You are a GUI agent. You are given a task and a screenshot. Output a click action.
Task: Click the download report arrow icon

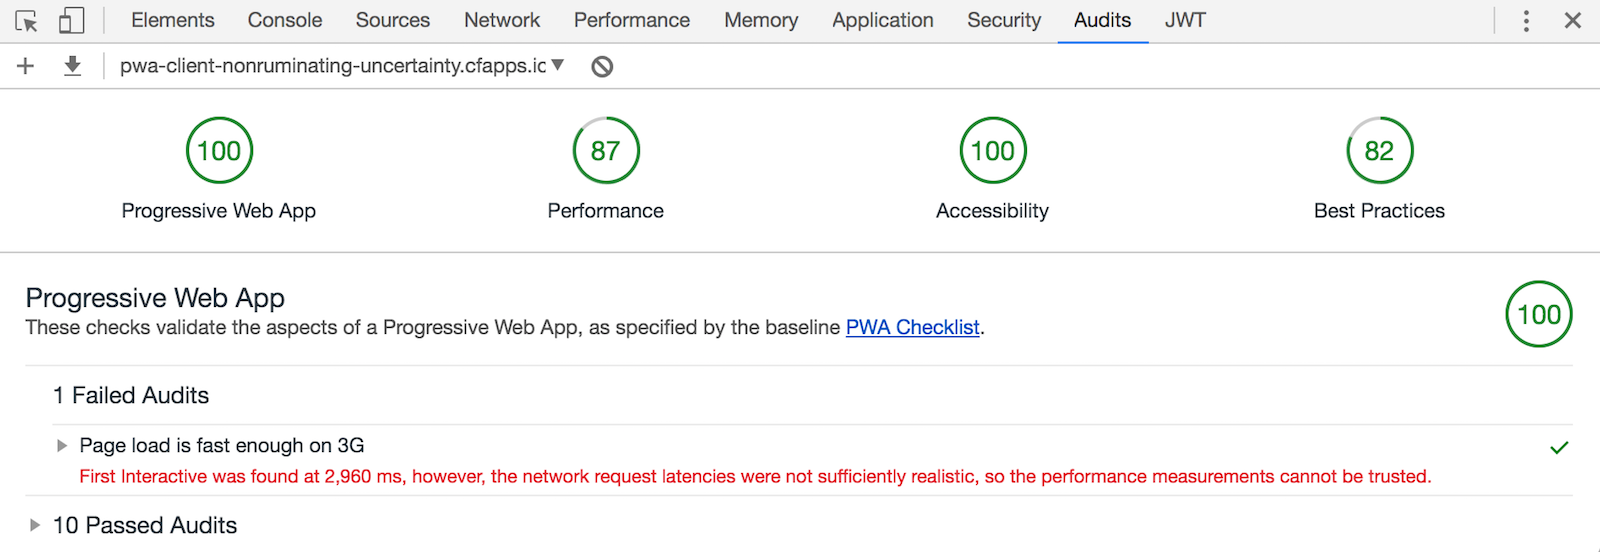72,66
